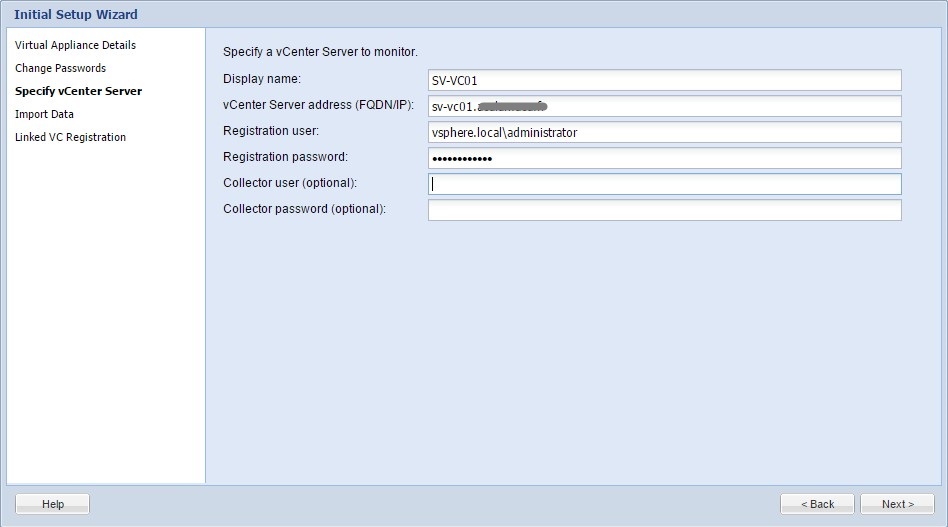Click the Next button
Viewport: 948px width, 527px height.
click(897, 504)
